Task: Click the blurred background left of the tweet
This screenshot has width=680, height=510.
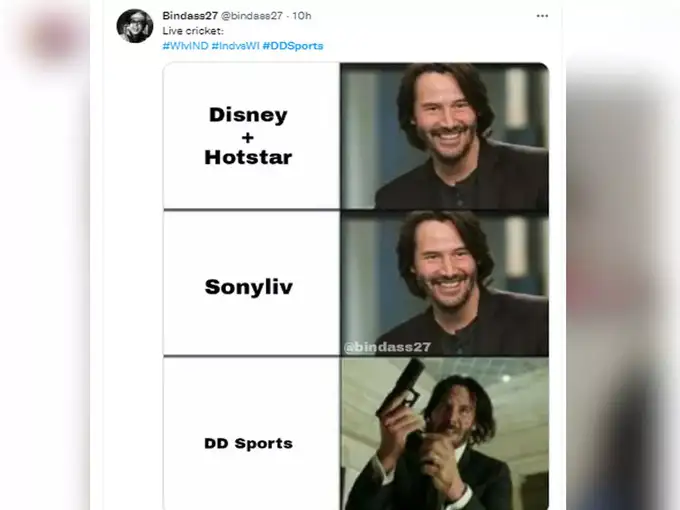Action: pyautogui.click(x=45, y=255)
